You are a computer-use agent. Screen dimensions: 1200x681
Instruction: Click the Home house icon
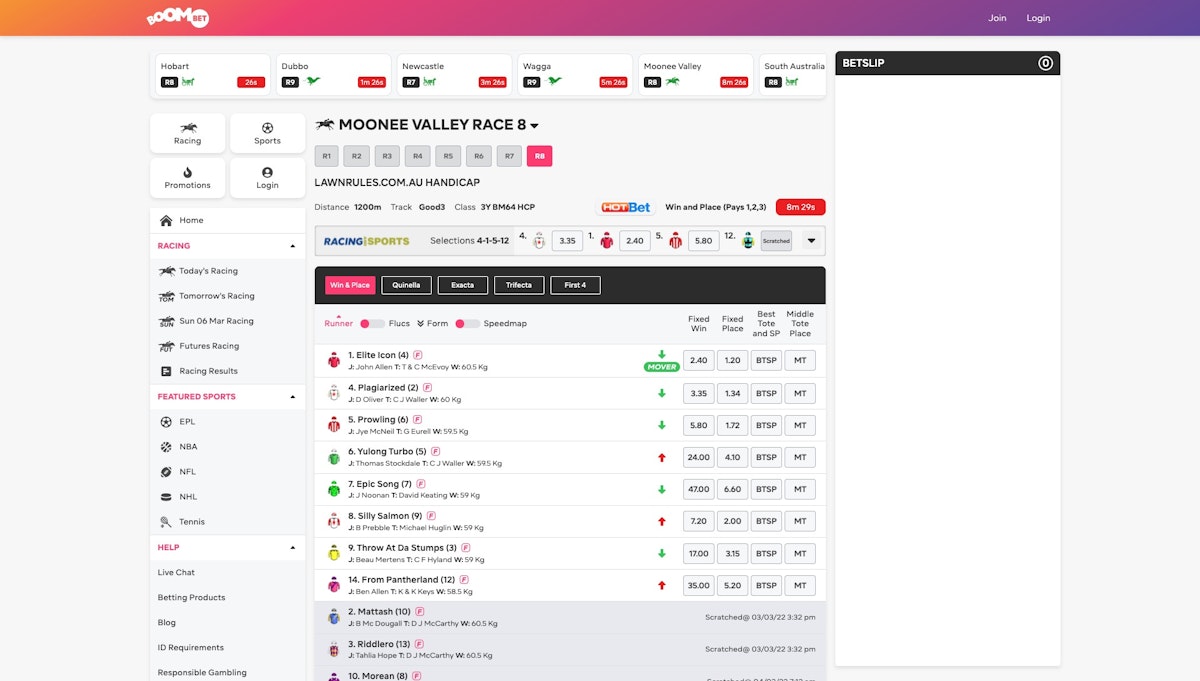166,220
